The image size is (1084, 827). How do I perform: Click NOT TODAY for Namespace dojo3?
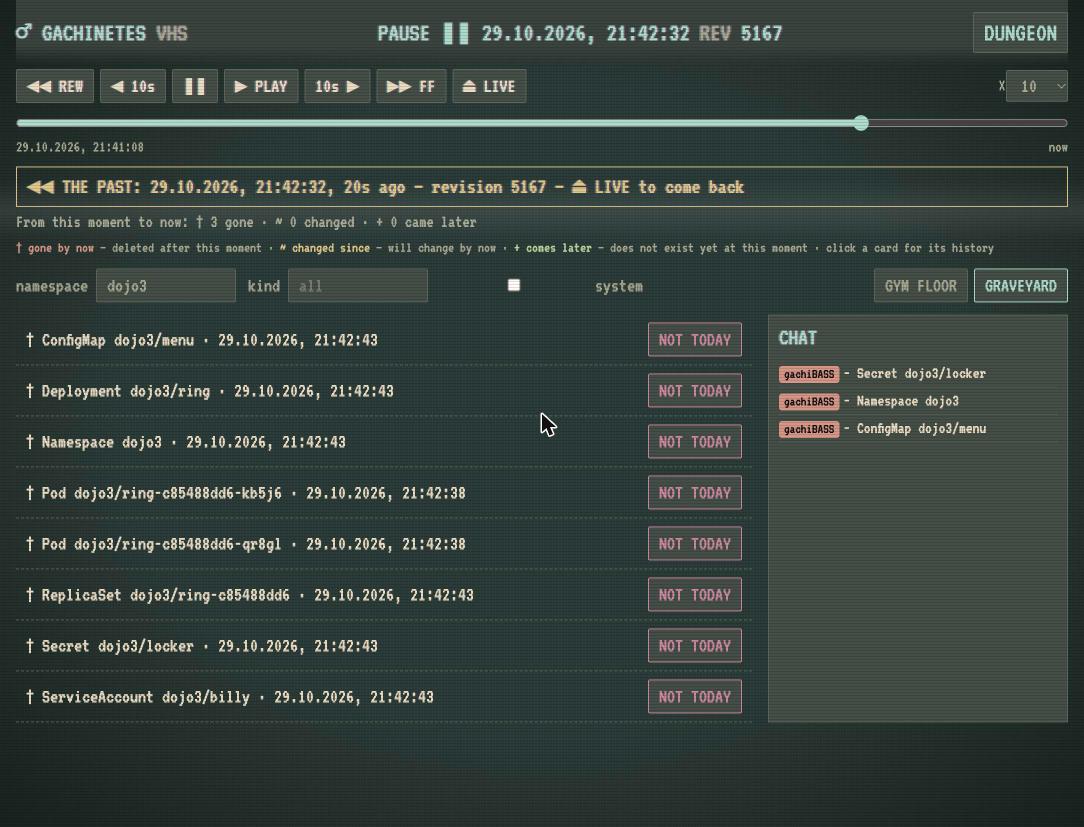(695, 442)
